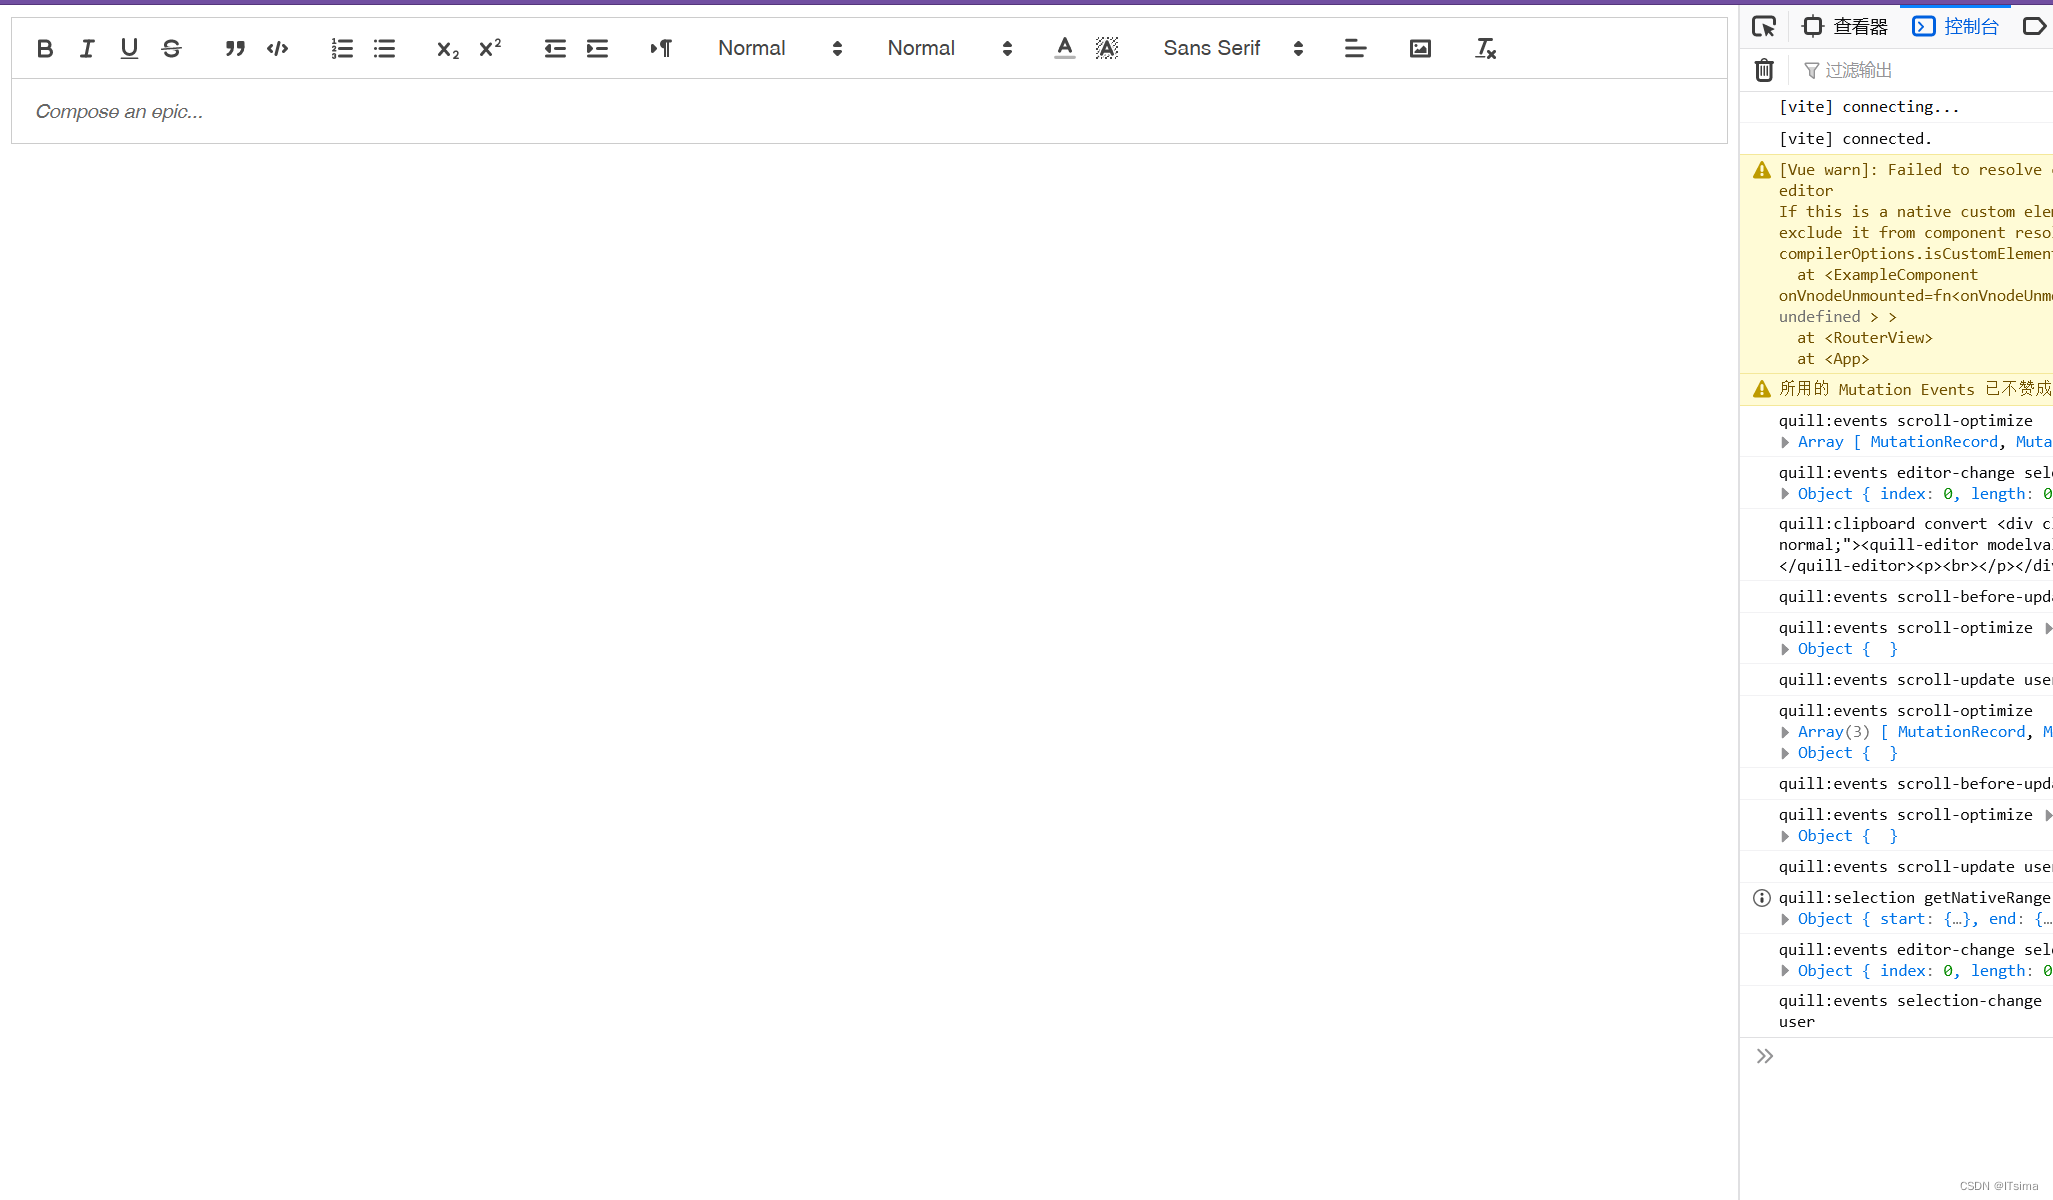Switch to the 控制台 console tab
Viewport: 2053px width, 1200px height.
(x=1955, y=26)
